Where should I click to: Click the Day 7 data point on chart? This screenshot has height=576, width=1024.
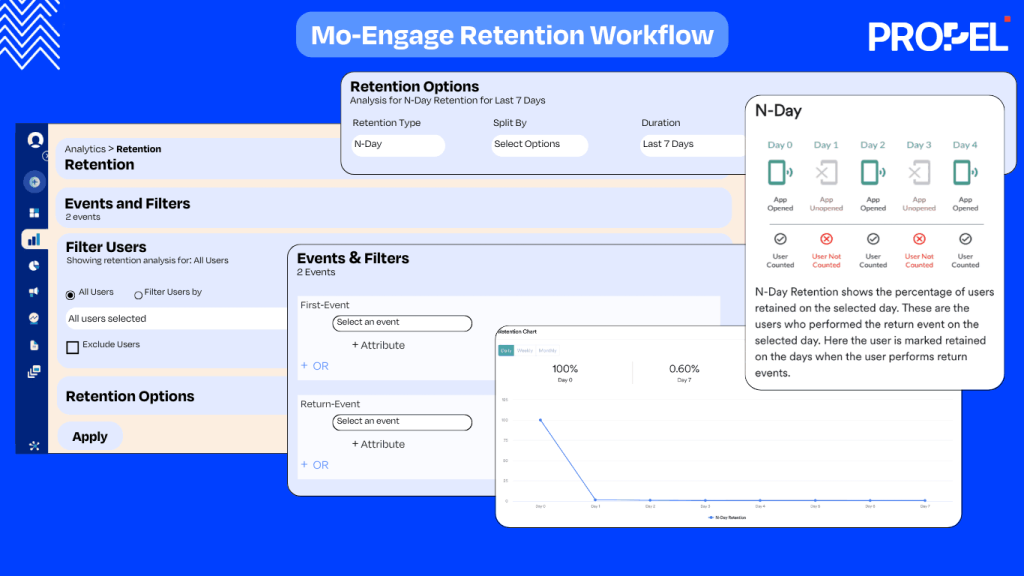pyautogui.click(x=925, y=500)
